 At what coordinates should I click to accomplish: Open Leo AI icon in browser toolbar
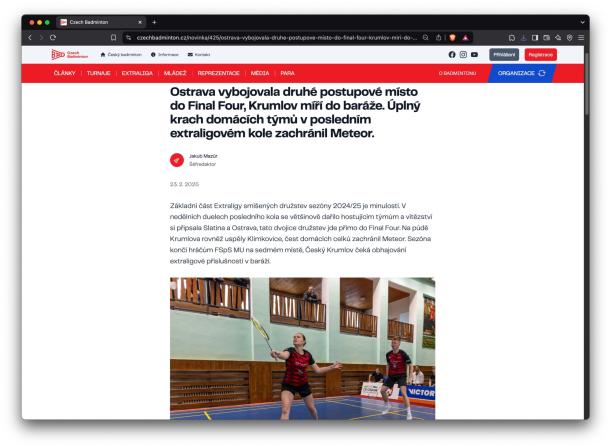click(558, 38)
